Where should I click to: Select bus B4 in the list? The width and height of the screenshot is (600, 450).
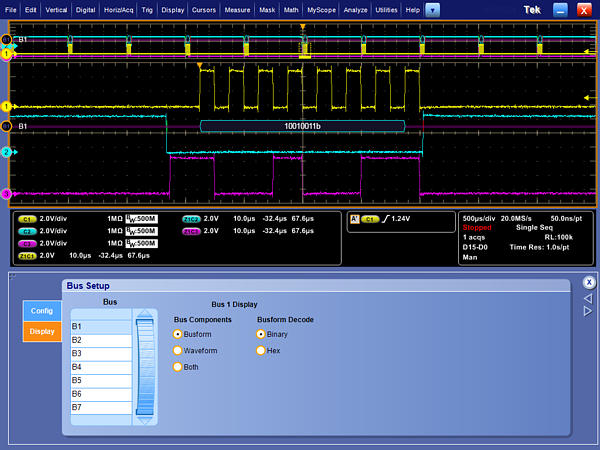coord(99,367)
